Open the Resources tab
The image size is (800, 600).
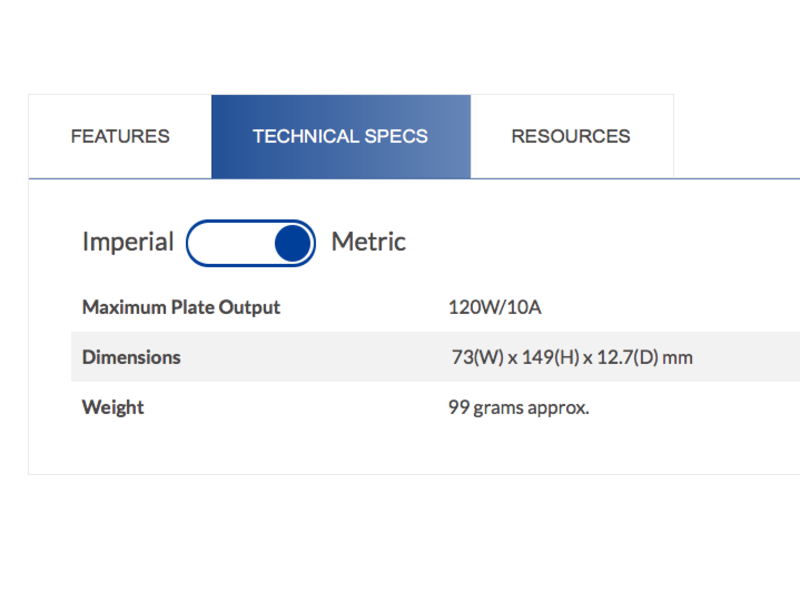click(571, 136)
